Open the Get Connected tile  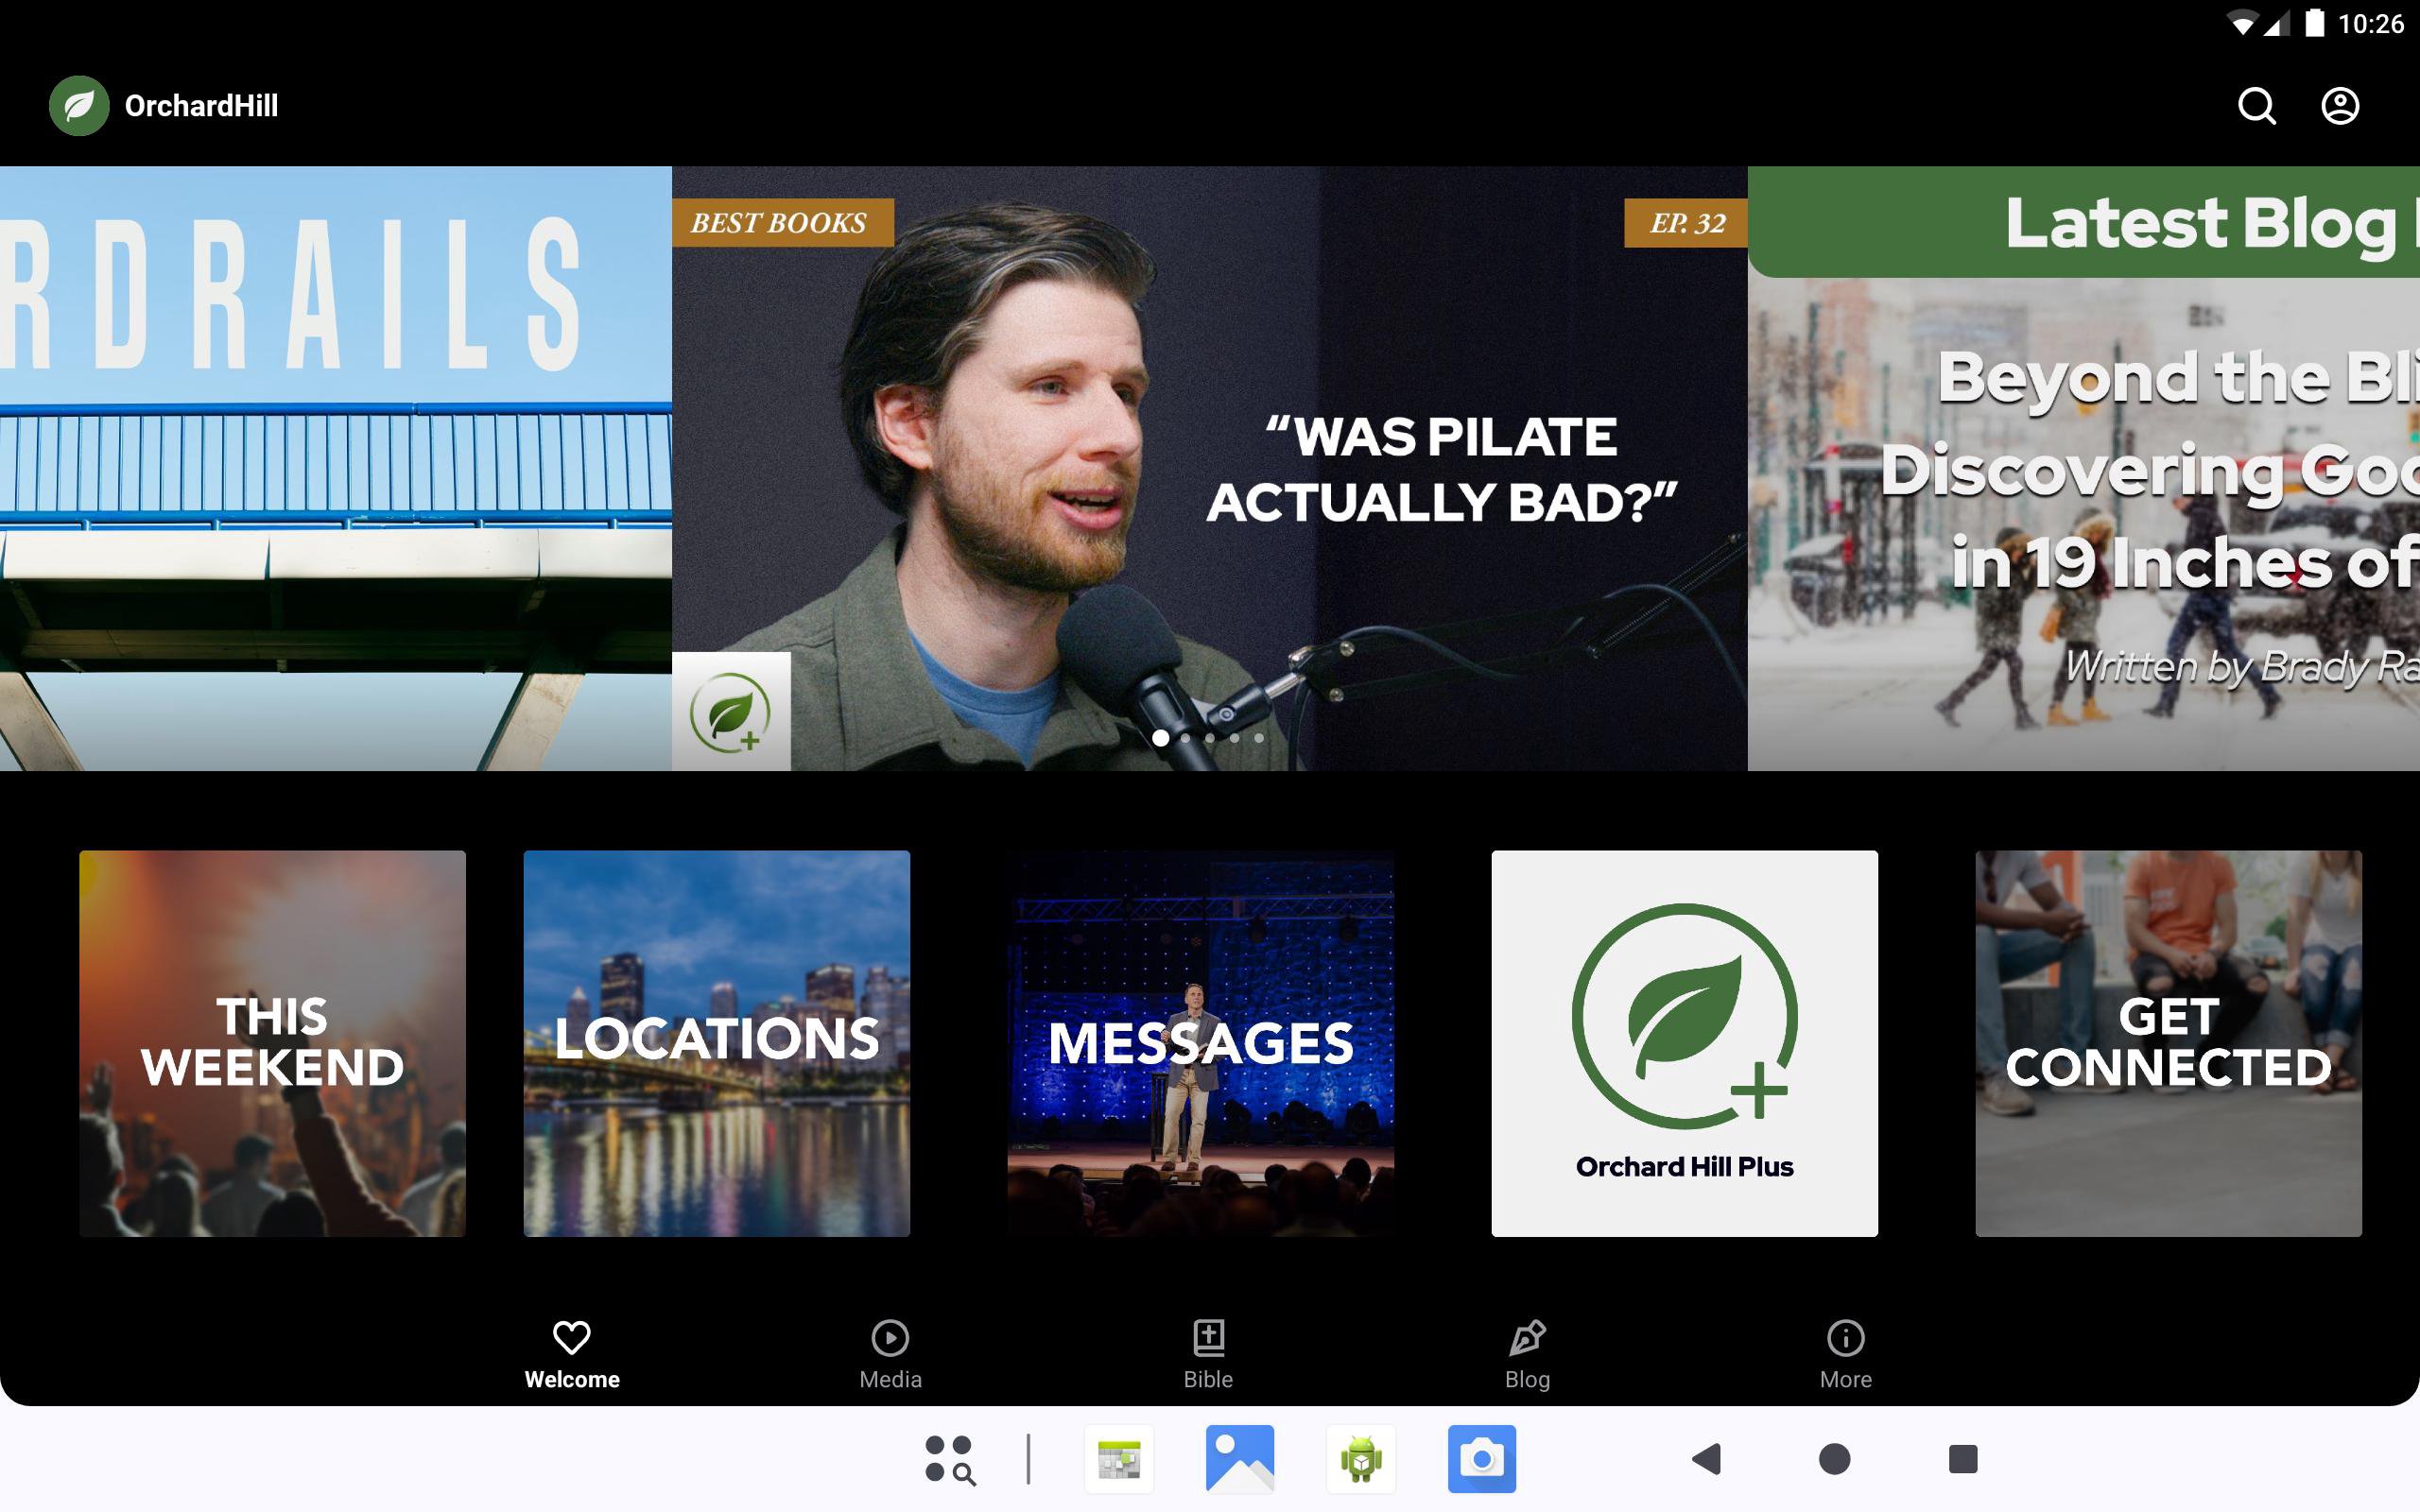pos(2167,1043)
